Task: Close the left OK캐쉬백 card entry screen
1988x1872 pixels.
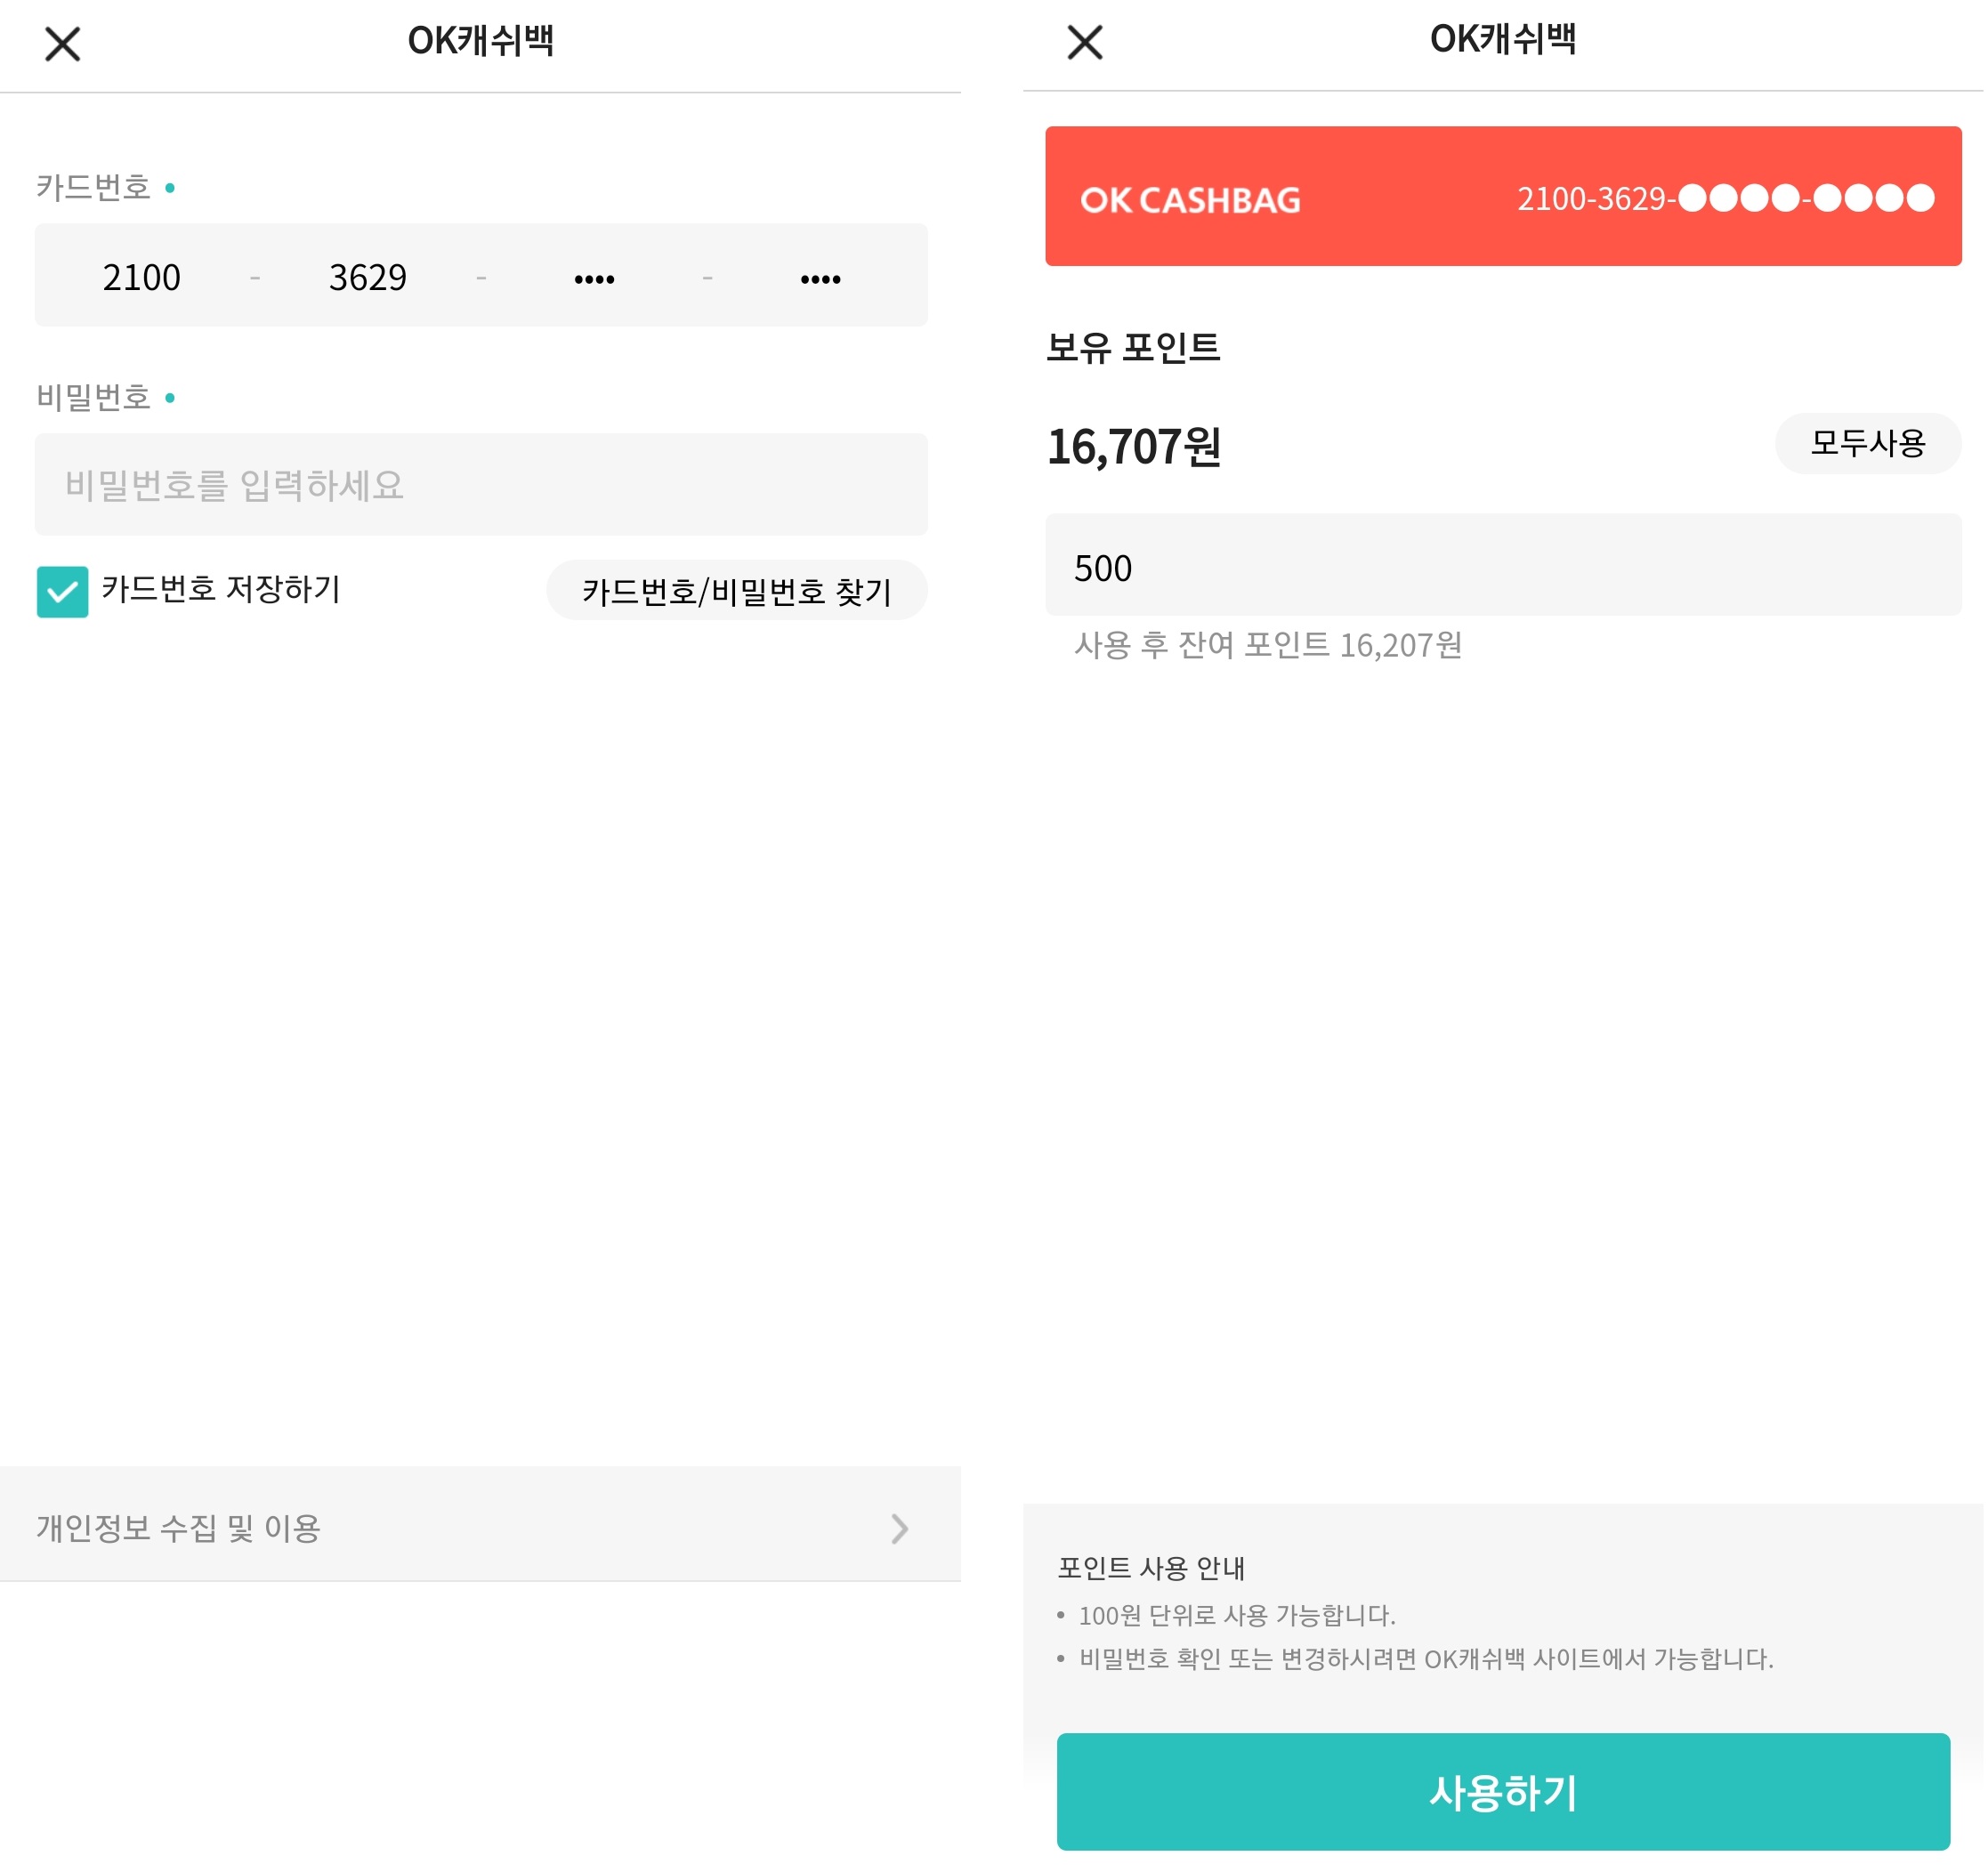Action: [63, 44]
